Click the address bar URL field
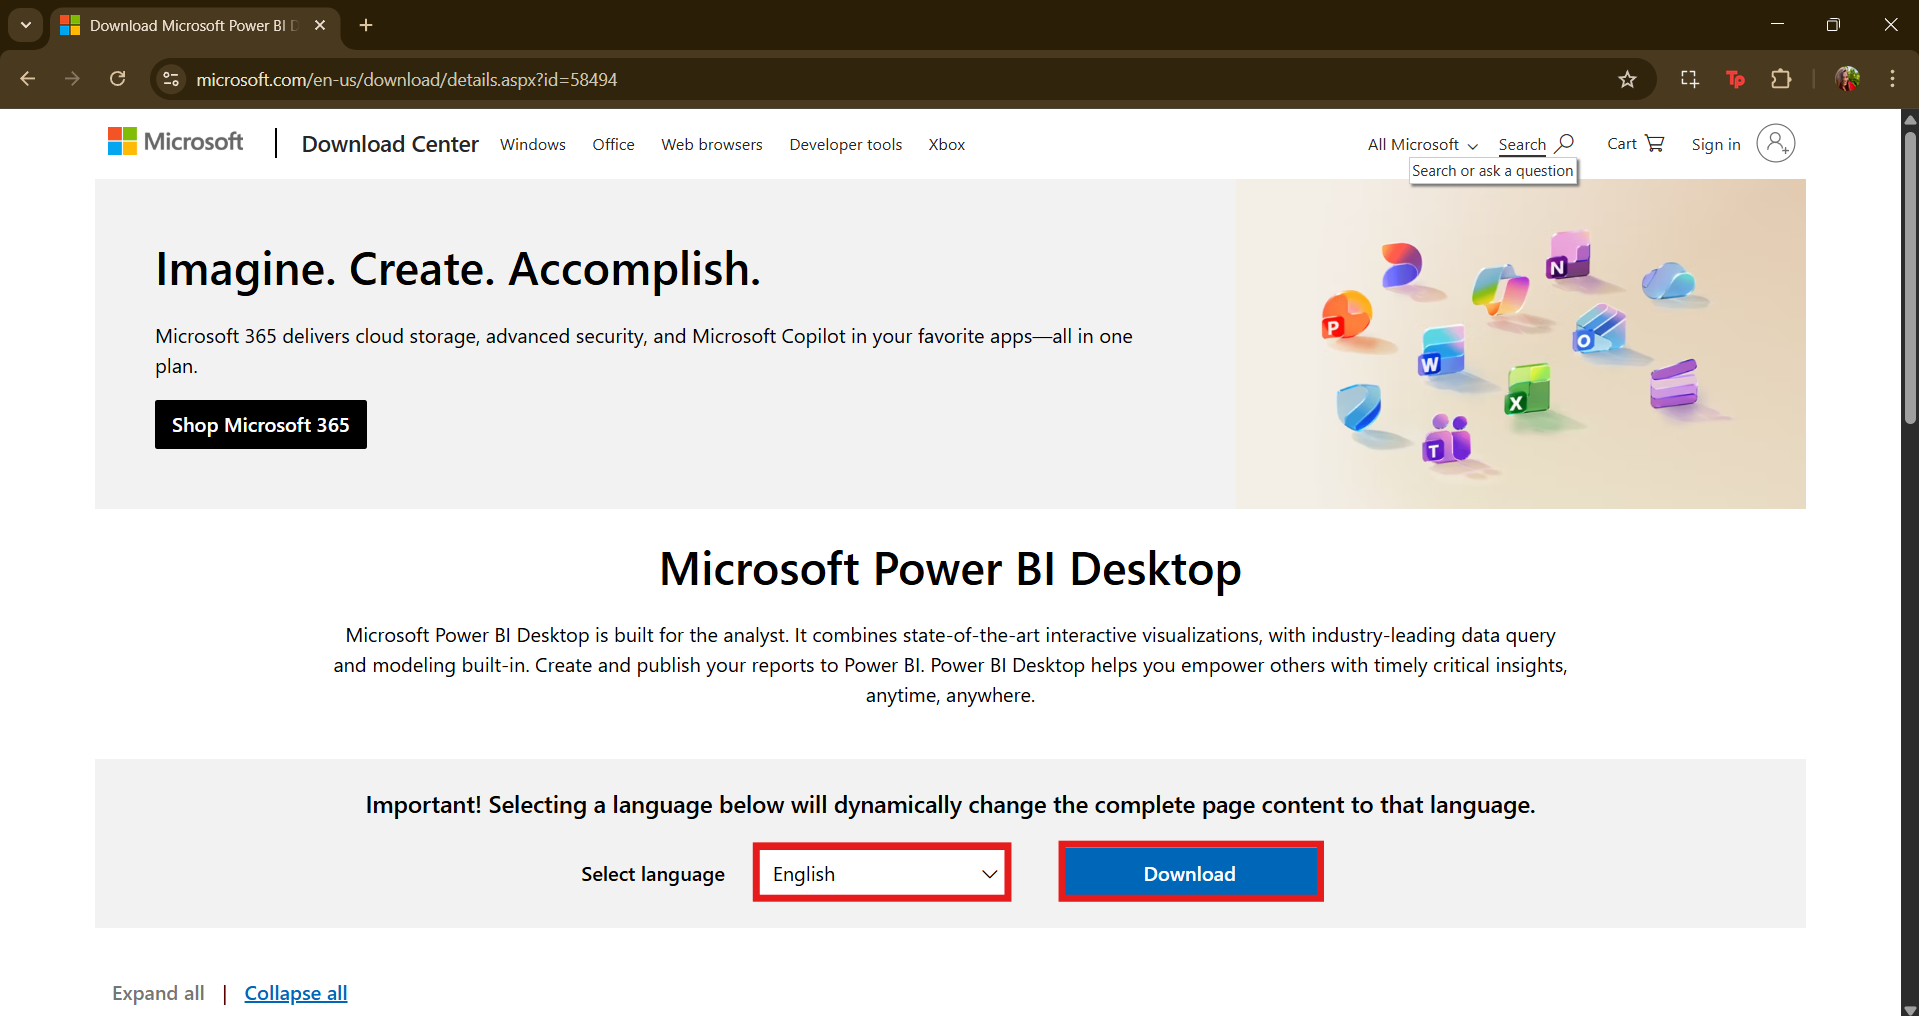 [x=900, y=79]
